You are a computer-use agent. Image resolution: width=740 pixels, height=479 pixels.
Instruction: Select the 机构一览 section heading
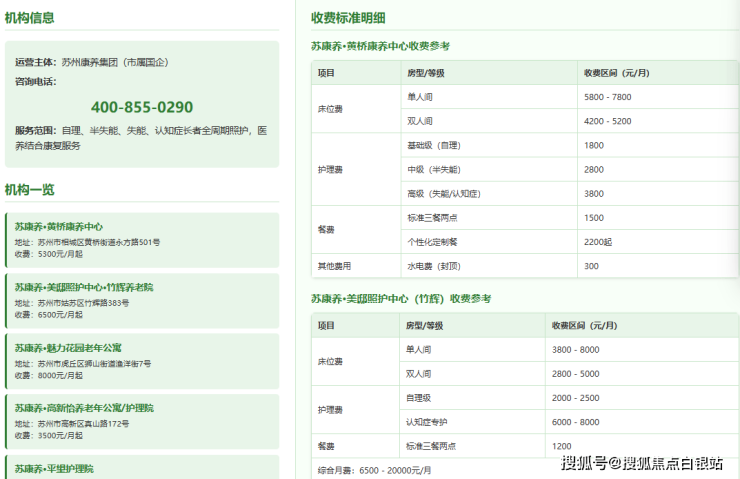(x=29, y=190)
